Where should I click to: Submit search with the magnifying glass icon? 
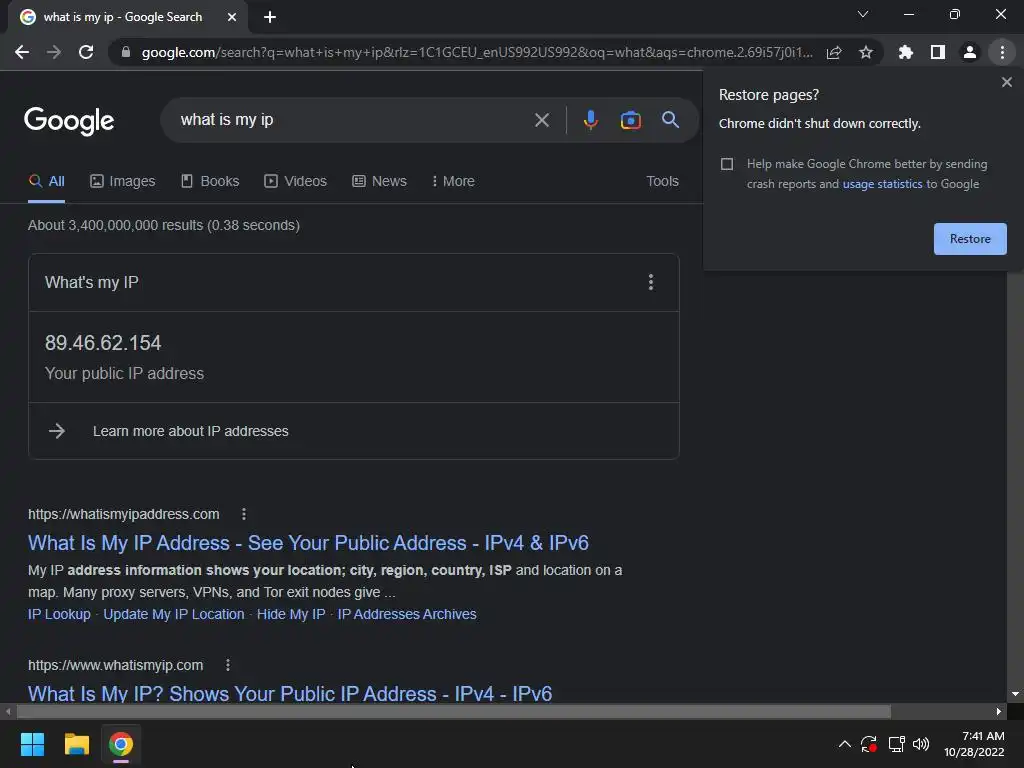click(671, 120)
